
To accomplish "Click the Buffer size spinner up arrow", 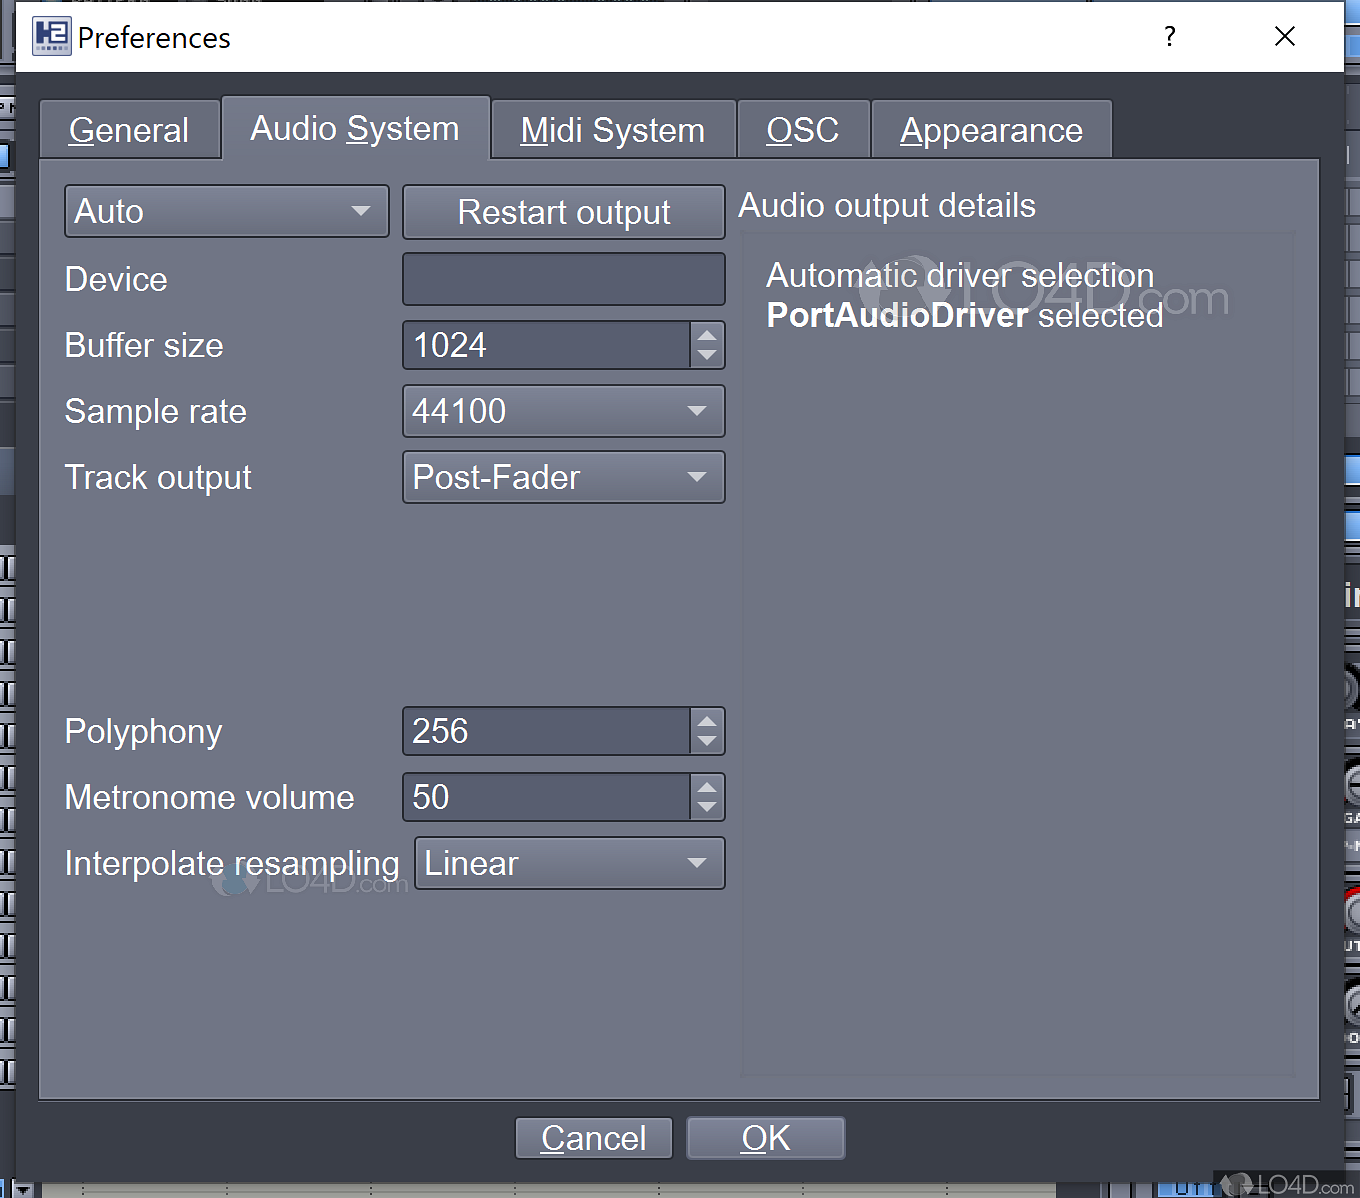I will click(x=706, y=334).
